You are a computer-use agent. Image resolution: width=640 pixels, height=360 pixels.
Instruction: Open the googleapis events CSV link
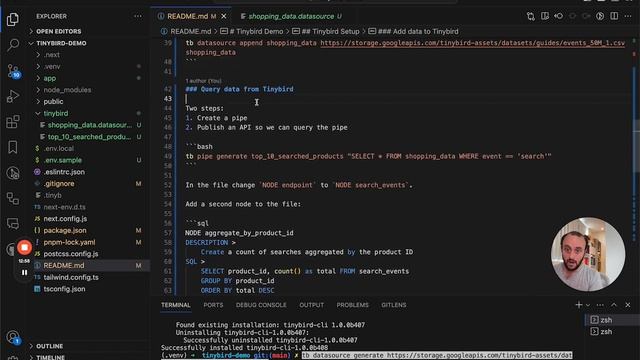coord(472,43)
